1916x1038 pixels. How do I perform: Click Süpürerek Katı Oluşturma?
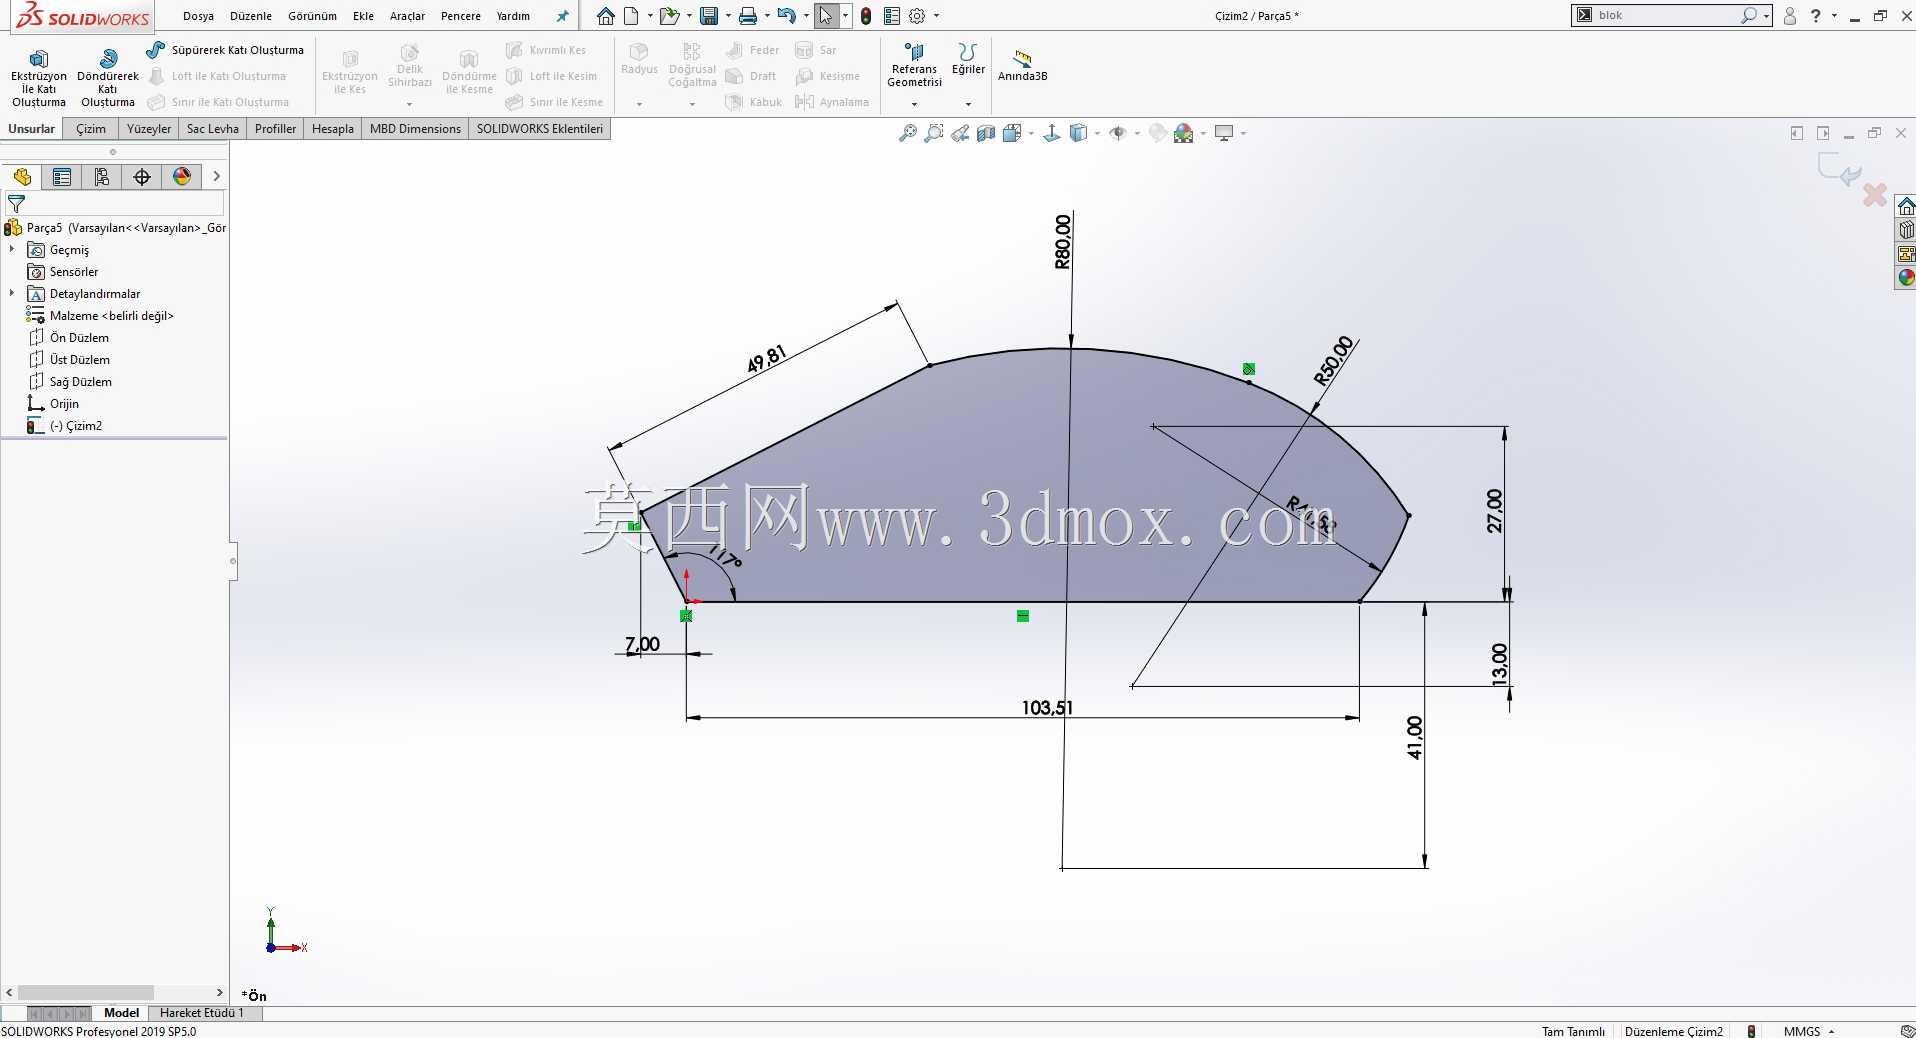click(225, 50)
